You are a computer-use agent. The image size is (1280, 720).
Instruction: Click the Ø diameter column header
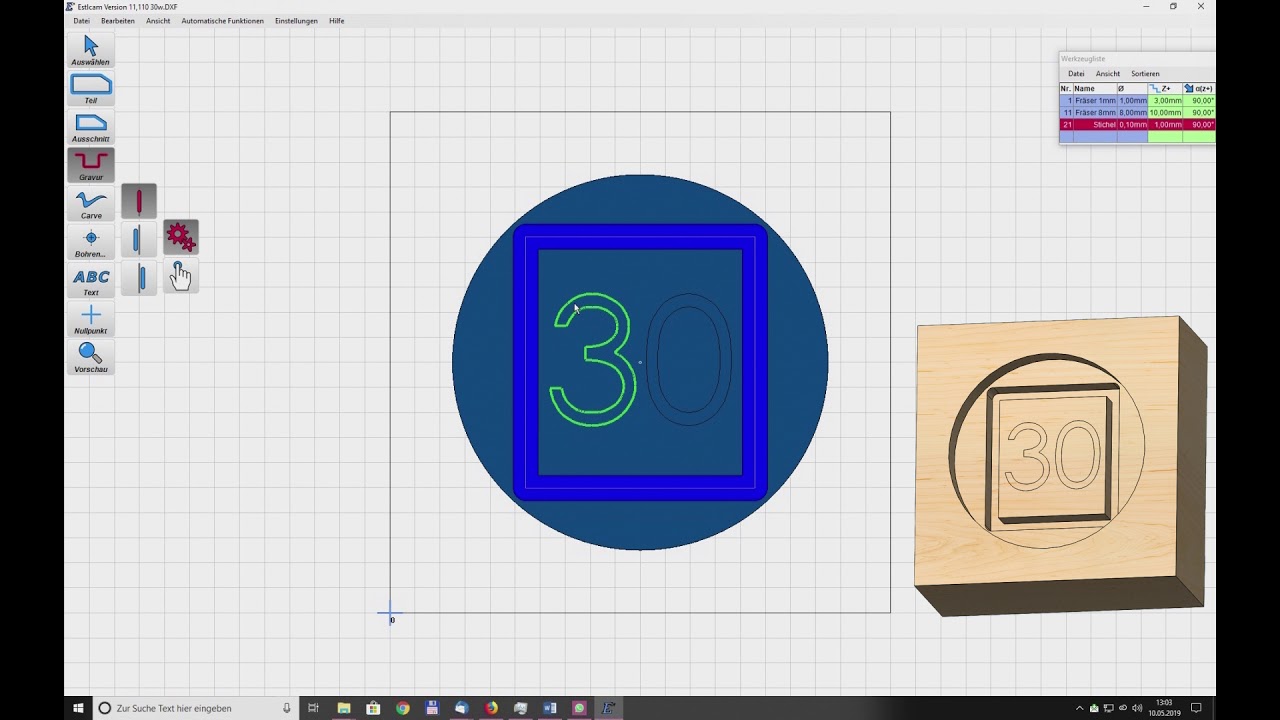(x=1132, y=89)
